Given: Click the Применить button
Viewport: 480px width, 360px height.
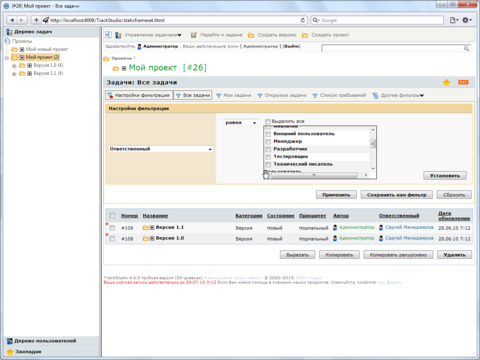Looking at the screenshot, I should [336, 195].
